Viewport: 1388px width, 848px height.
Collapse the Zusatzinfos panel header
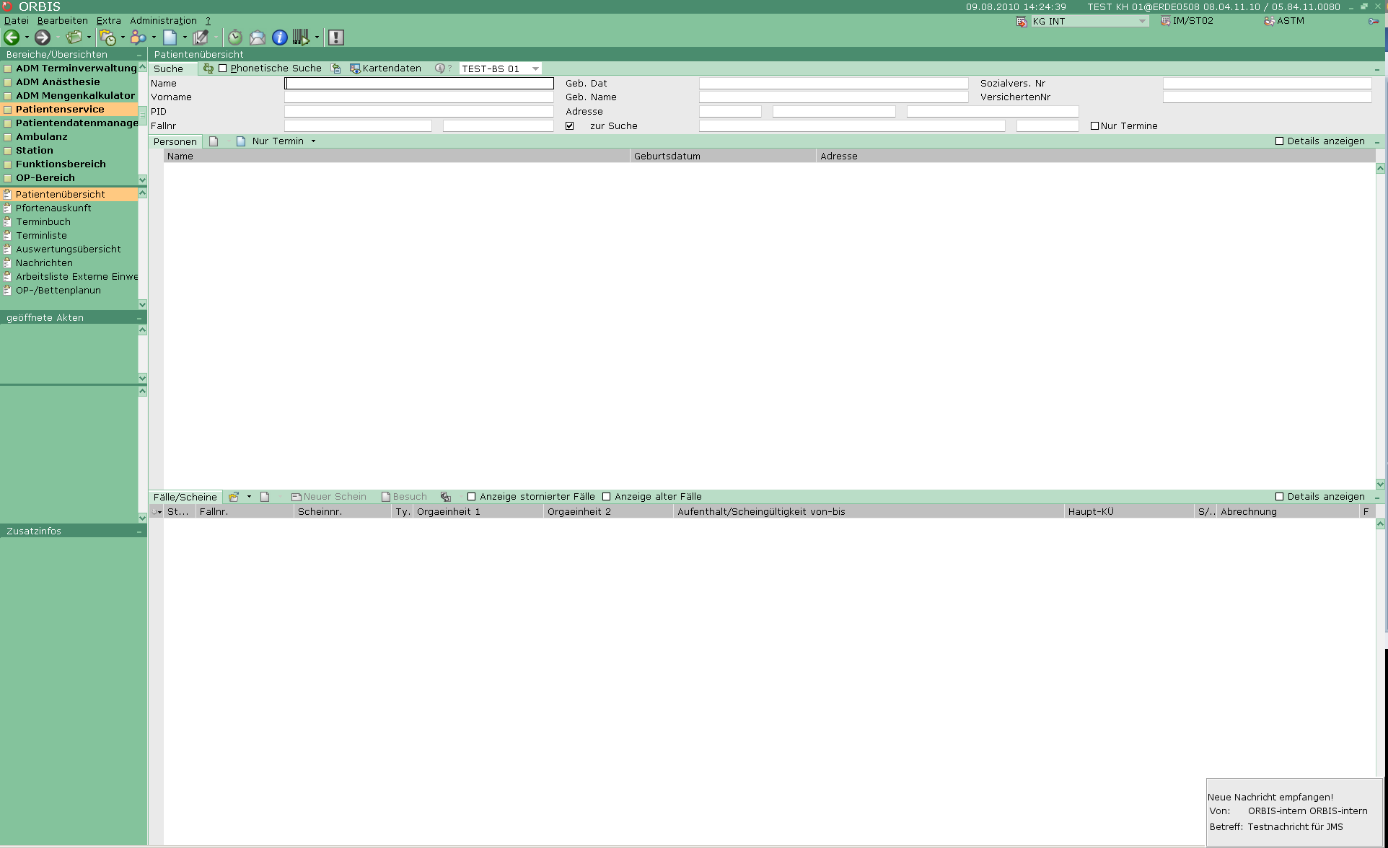140,531
